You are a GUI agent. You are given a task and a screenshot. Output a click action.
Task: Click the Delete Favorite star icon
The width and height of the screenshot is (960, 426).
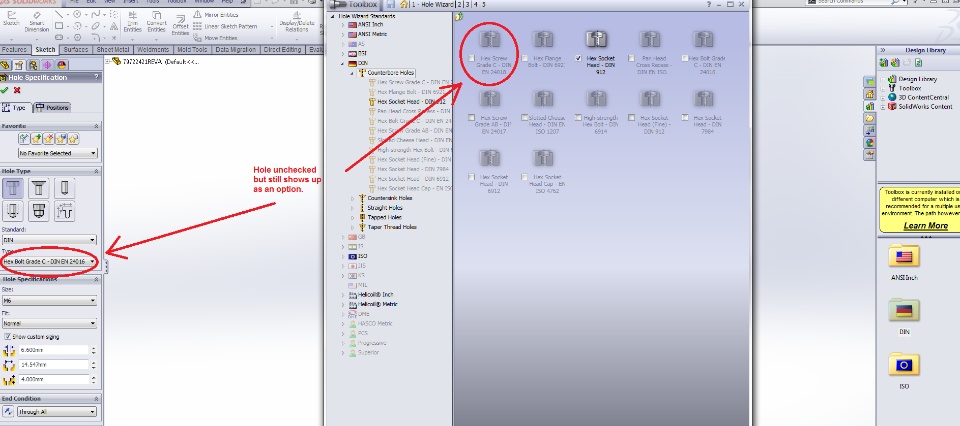pos(48,139)
